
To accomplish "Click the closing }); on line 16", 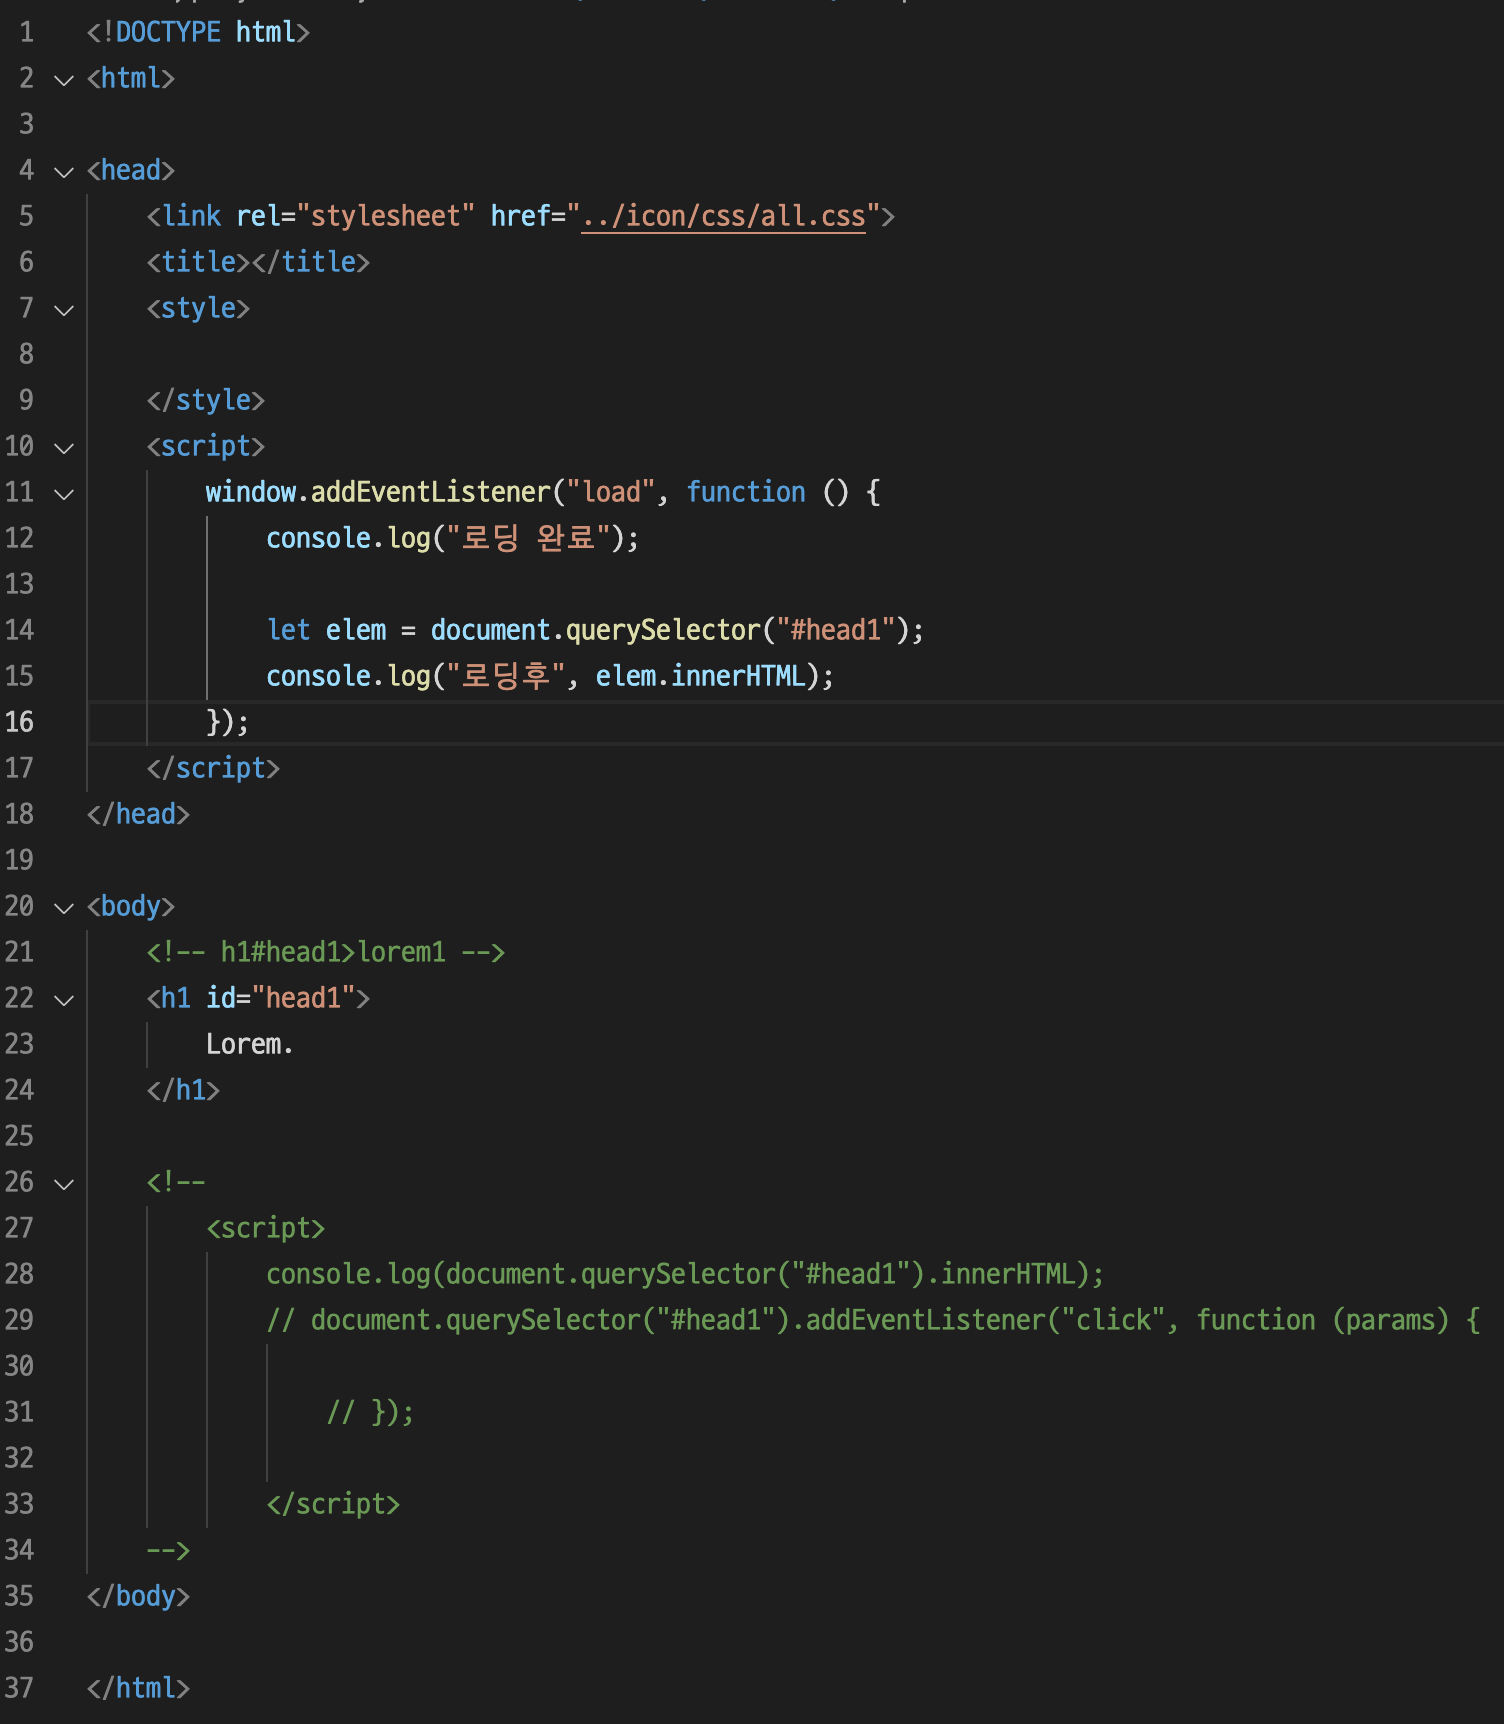I will pos(227,722).
